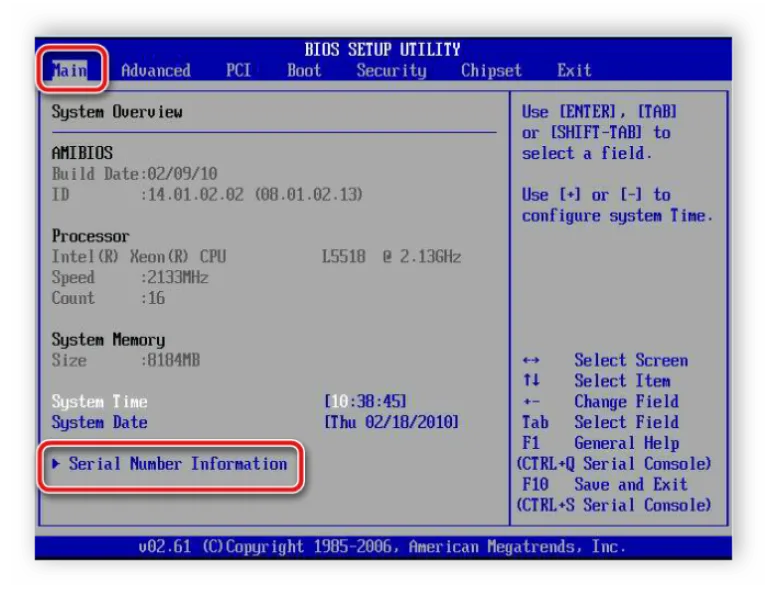Click the F10 Save and Exit entry
Screen dimensions: 768x596
pyautogui.click(x=605, y=484)
